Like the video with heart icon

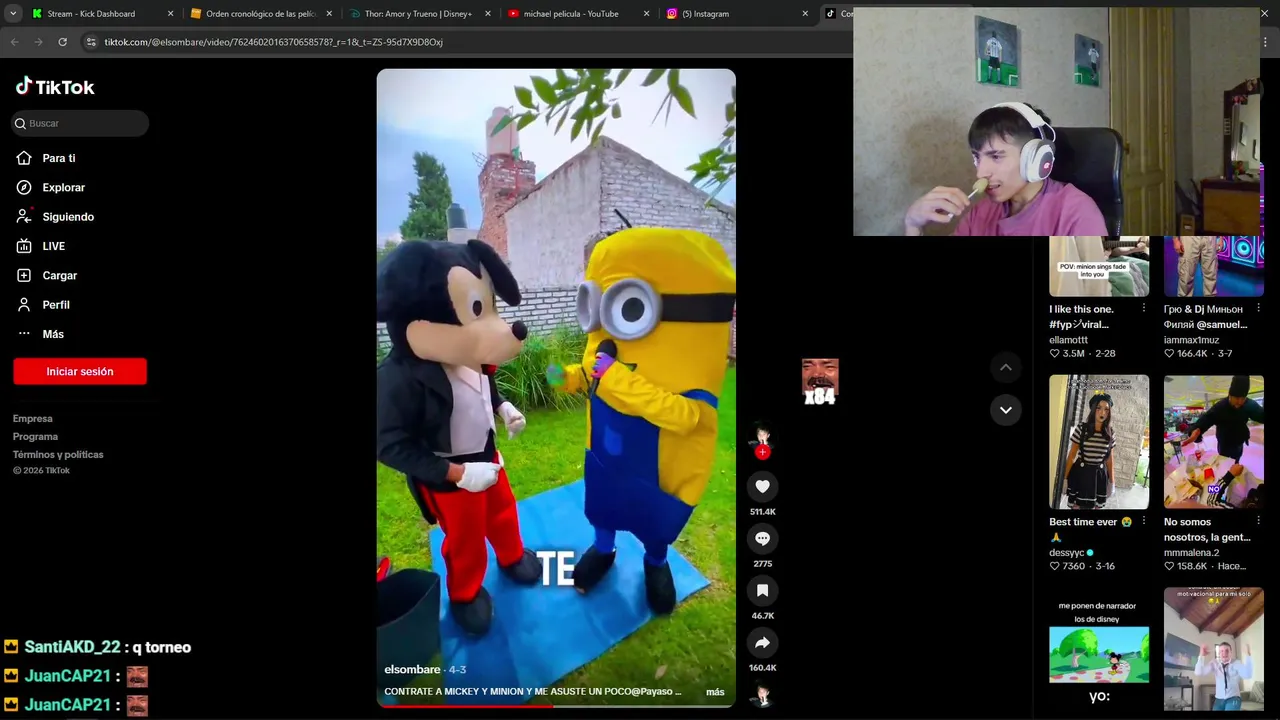click(x=762, y=486)
